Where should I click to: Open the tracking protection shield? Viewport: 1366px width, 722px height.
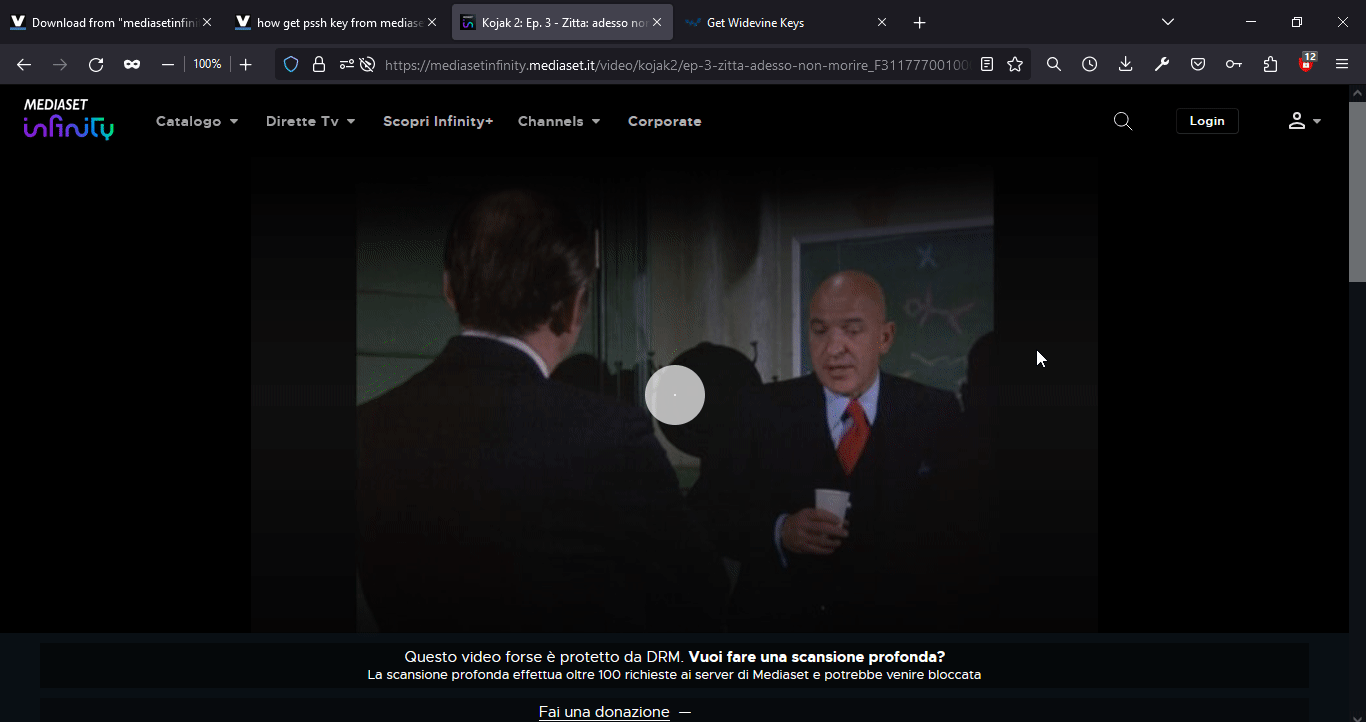tap(291, 64)
